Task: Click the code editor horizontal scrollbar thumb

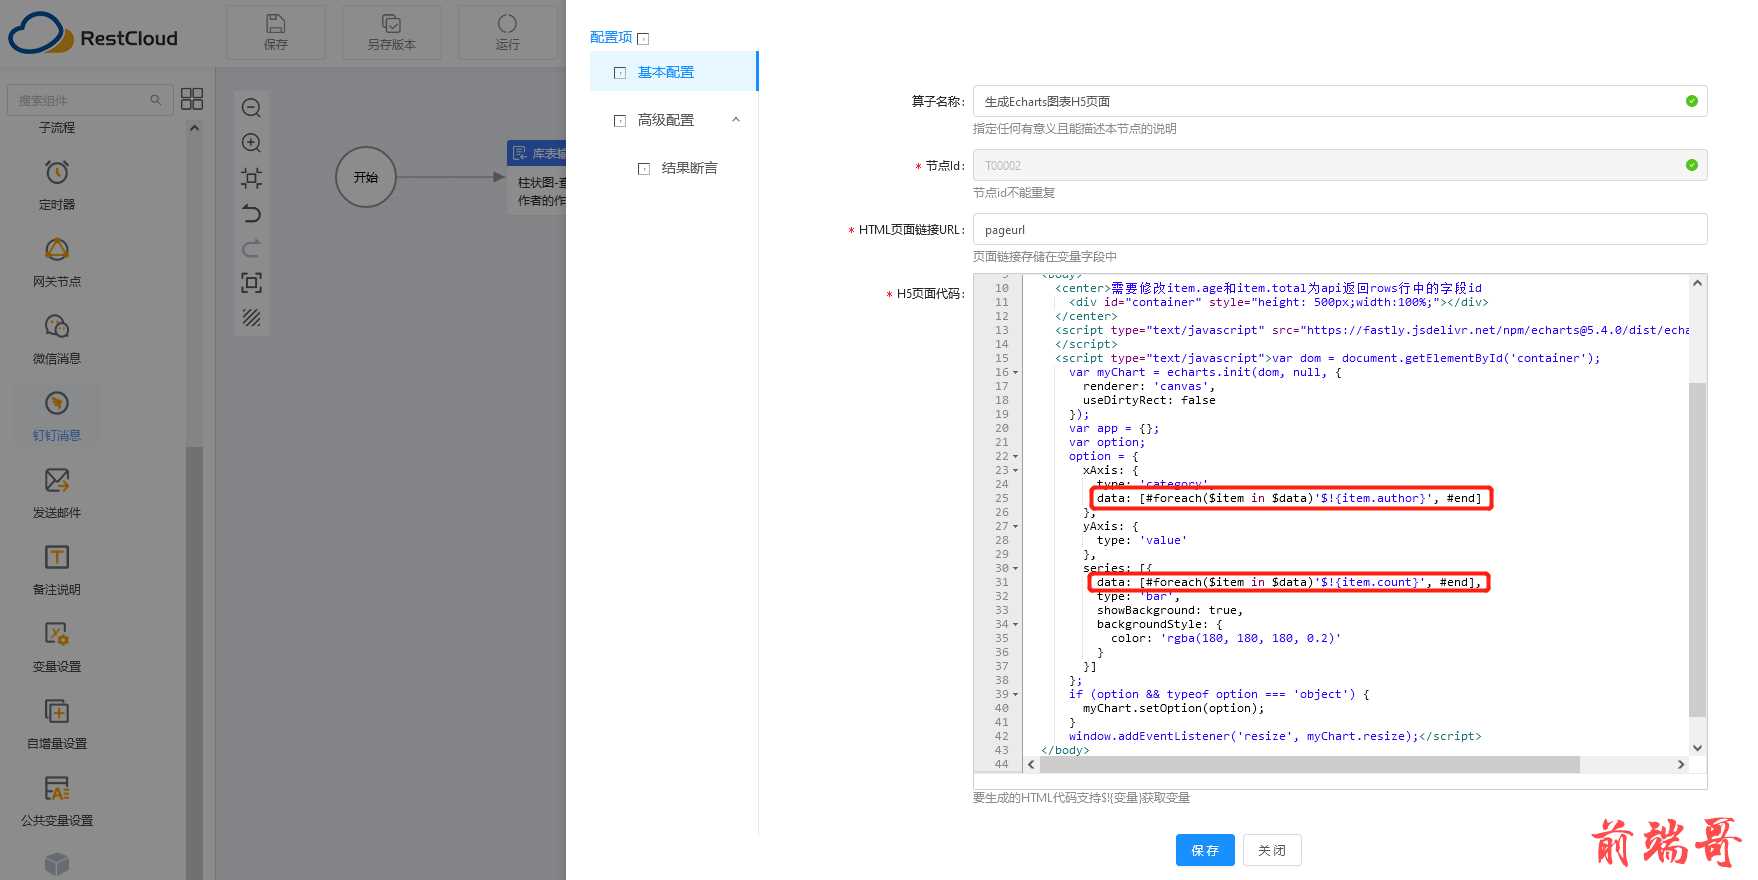Action: click(1310, 765)
